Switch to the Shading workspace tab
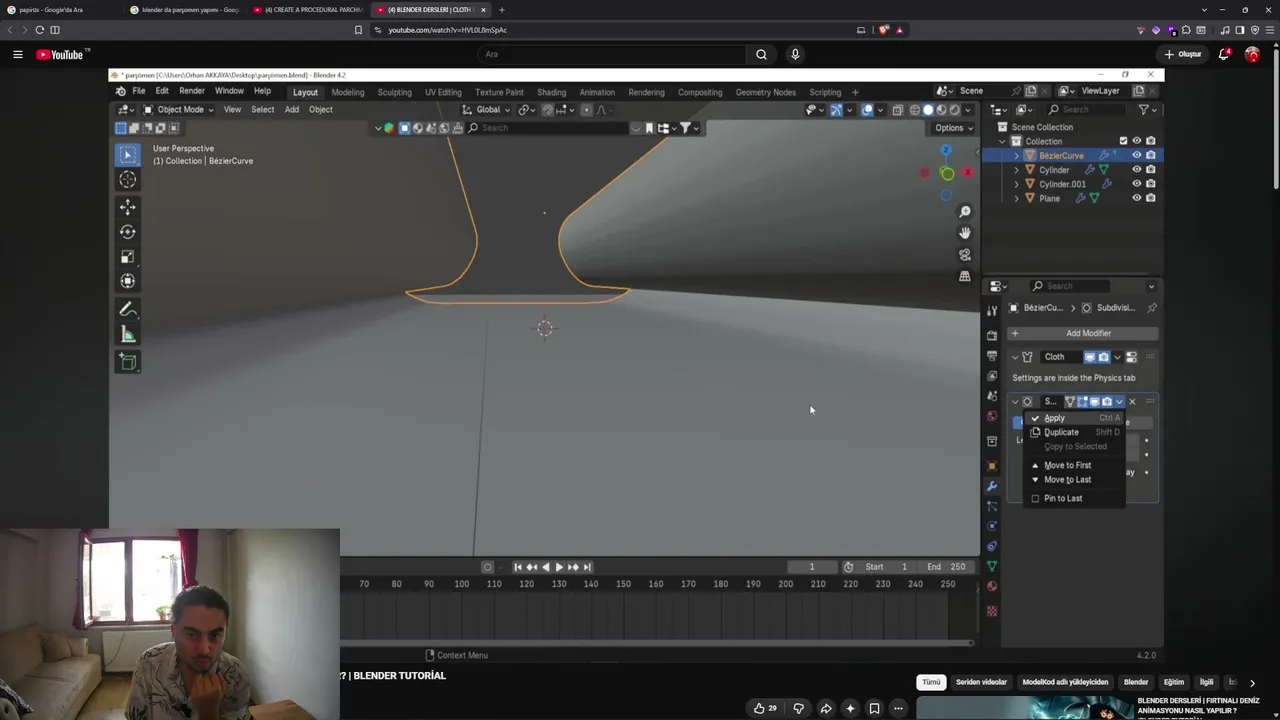The height and width of the screenshot is (720, 1280). tap(551, 92)
